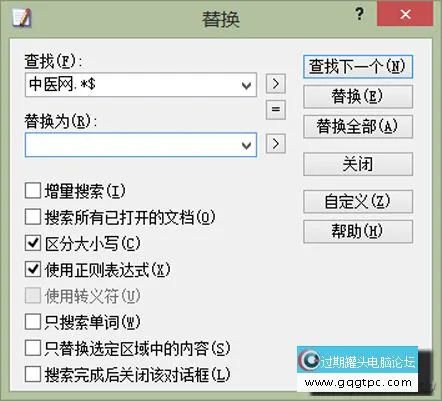442x401 pixels.
Task: Expand the 替换为 combo box dropdown
Action: pos(246,145)
